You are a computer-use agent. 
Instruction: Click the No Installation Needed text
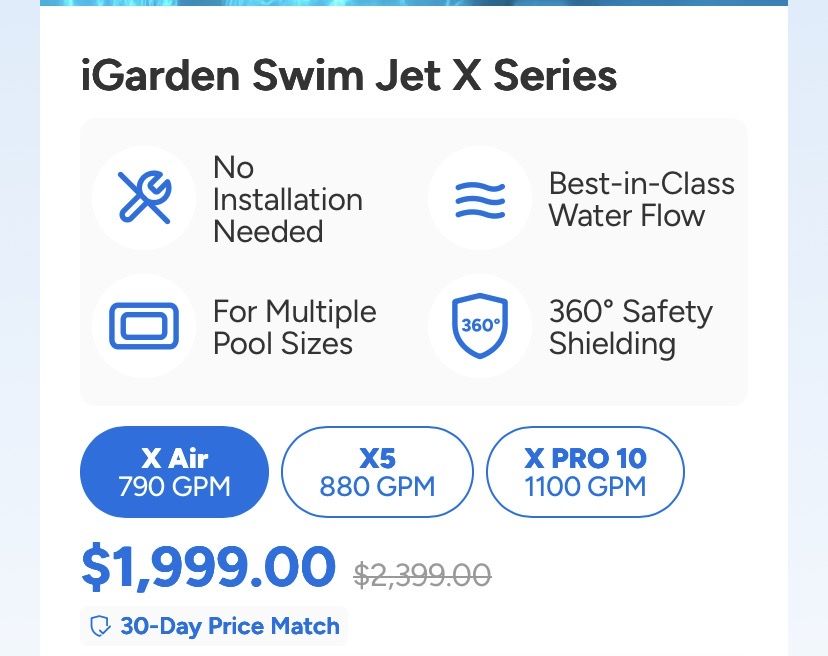tap(288, 200)
